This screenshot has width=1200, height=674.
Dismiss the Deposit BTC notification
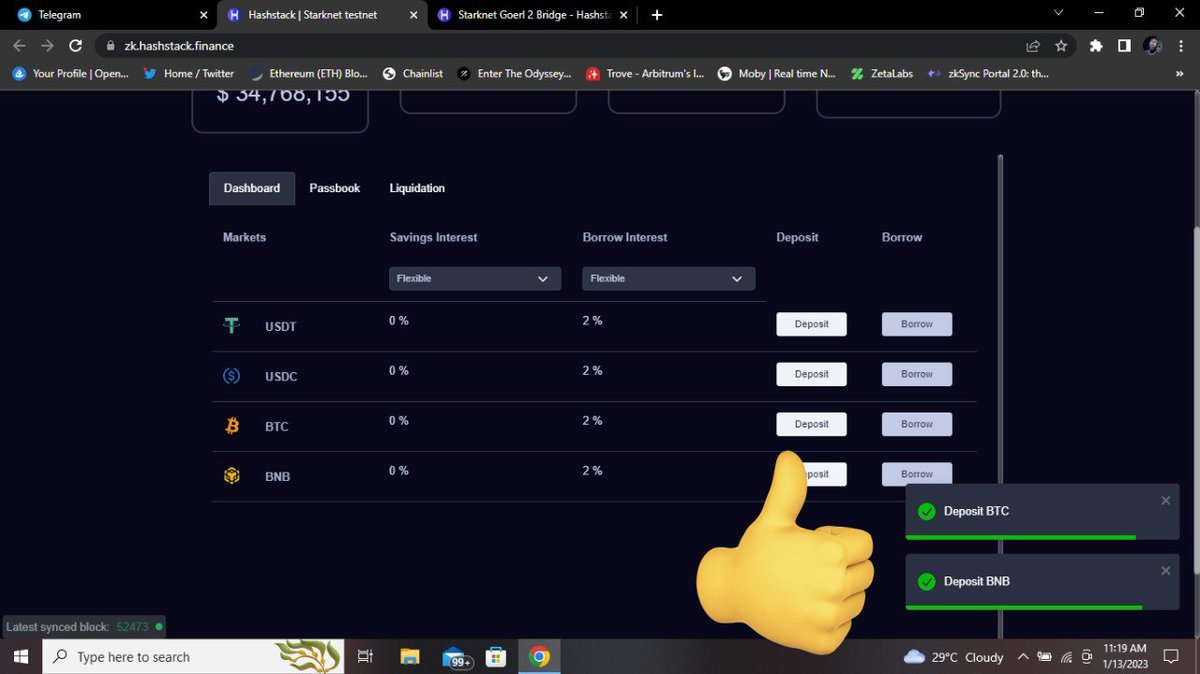tap(1165, 500)
